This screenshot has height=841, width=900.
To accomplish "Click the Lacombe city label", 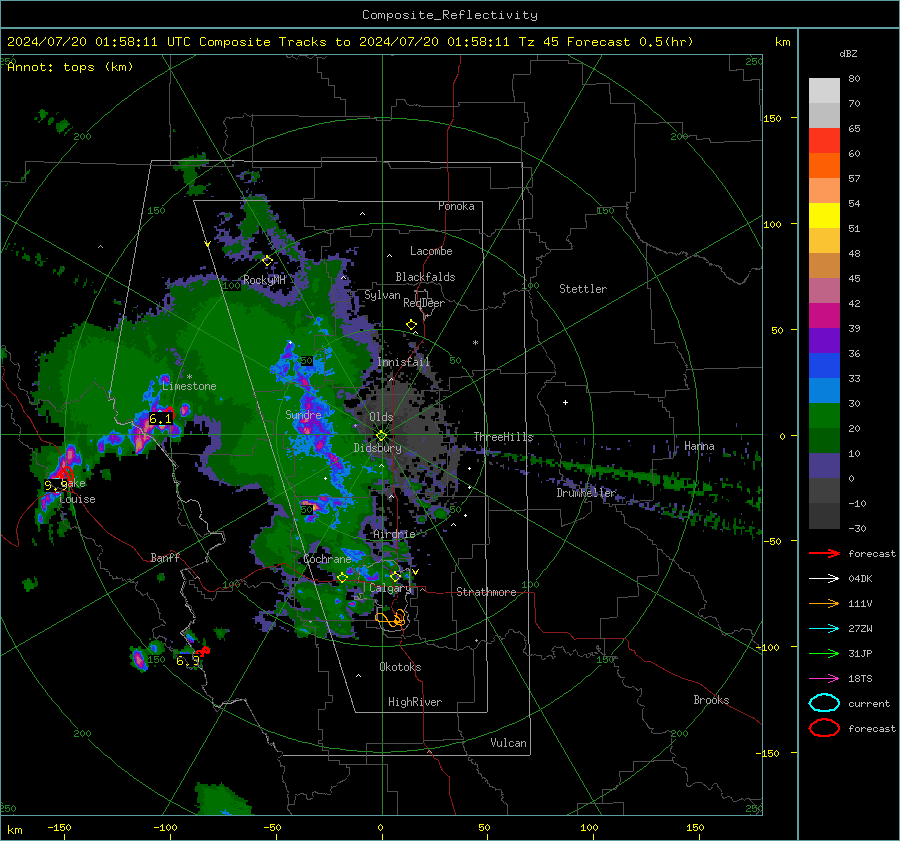I will 431,251.
